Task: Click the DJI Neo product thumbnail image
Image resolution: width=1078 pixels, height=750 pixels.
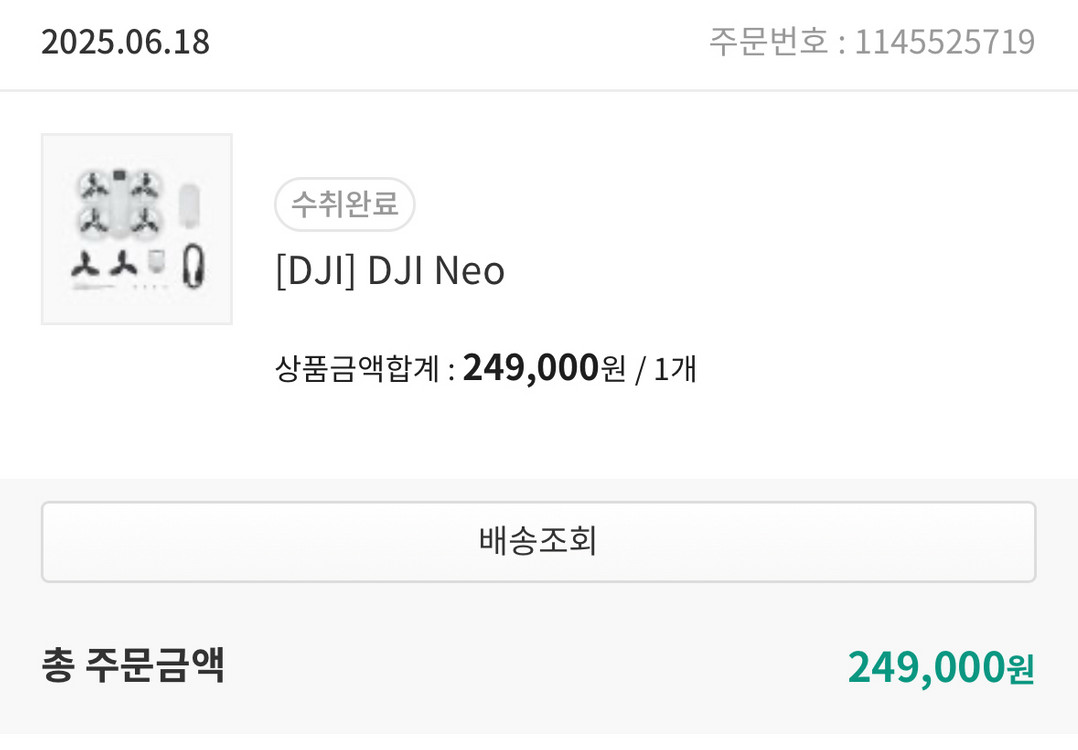Action: click(137, 227)
